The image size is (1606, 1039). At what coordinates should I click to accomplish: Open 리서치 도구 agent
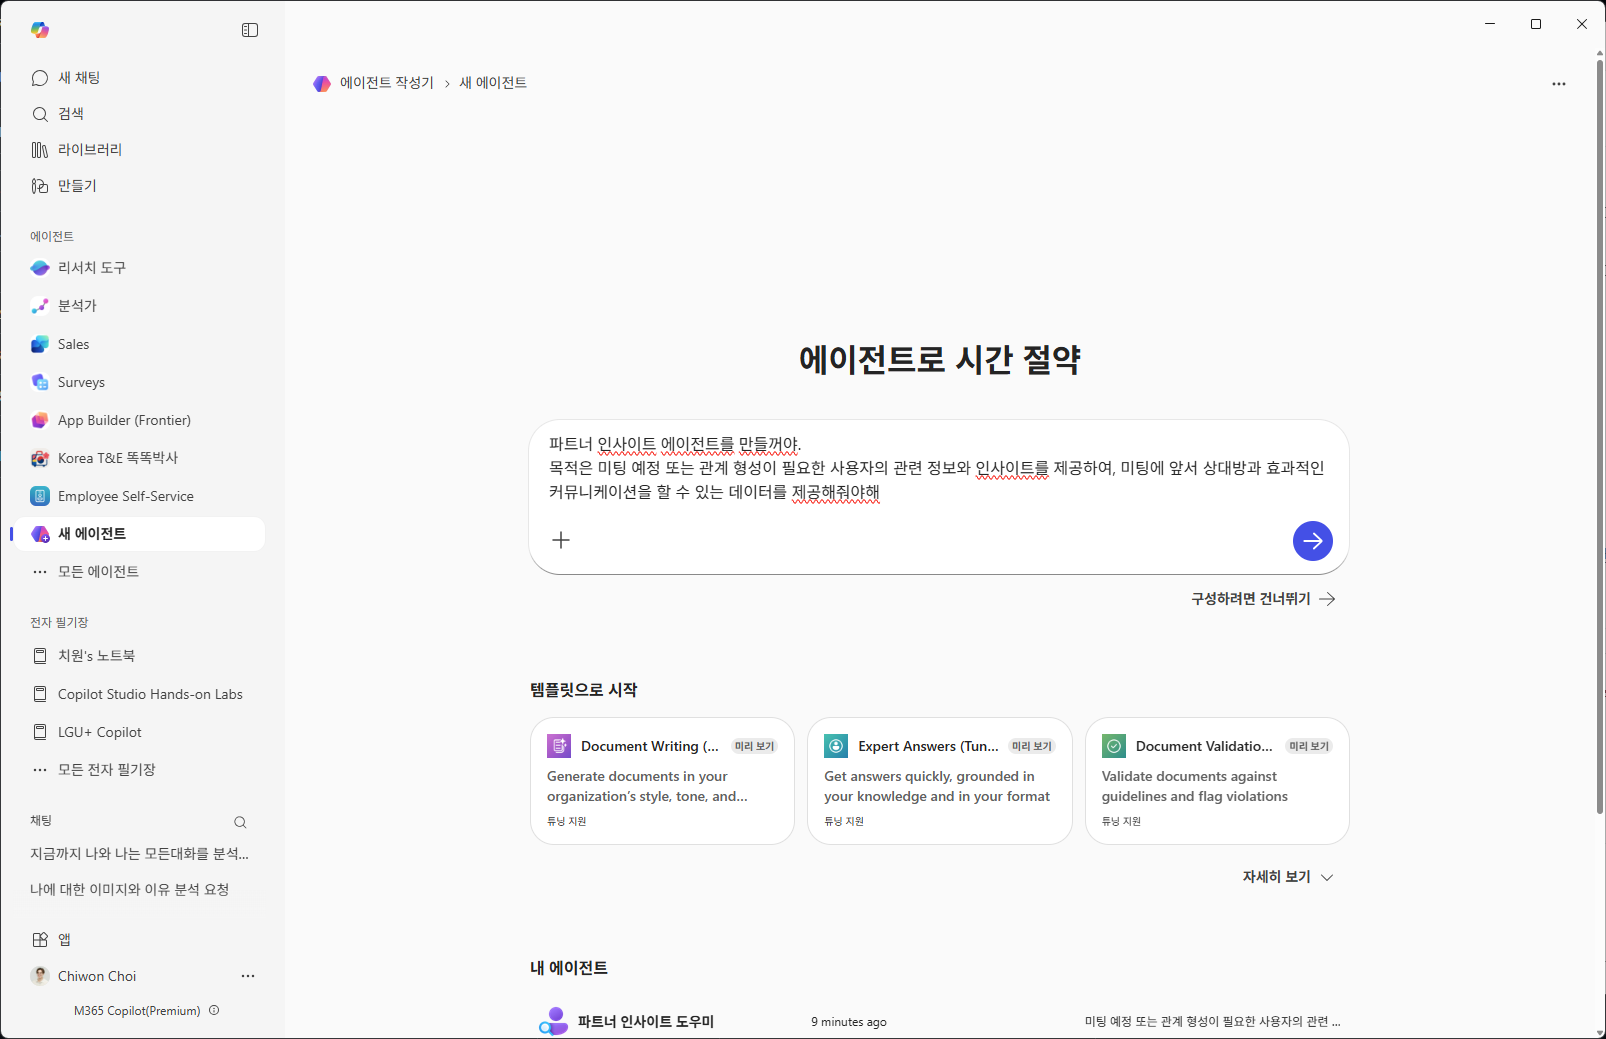click(140, 268)
